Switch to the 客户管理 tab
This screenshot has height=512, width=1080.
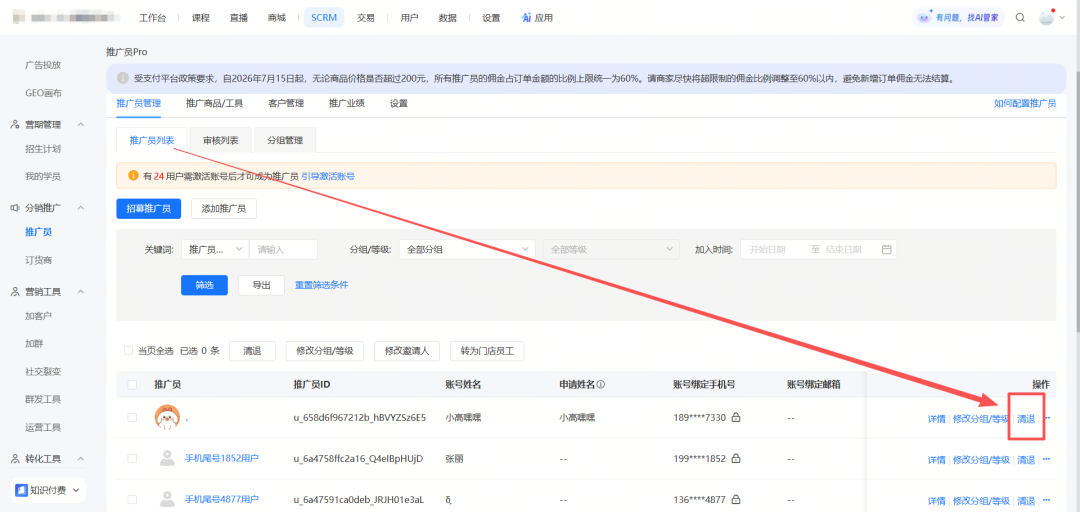click(x=286, y=103)
